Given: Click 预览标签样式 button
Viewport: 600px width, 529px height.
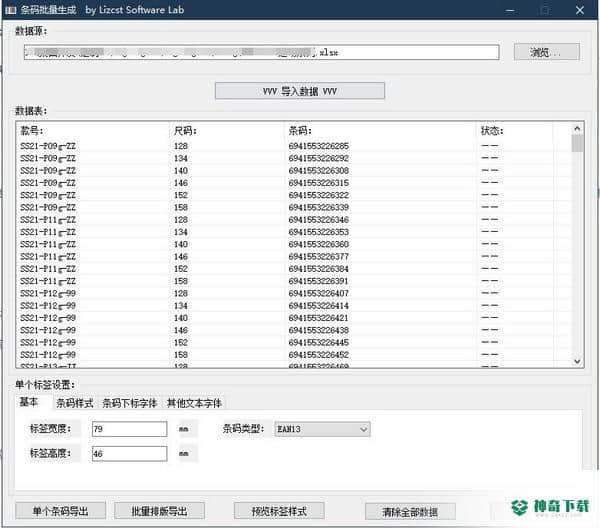Looking at the screenshot, I should point(279,511).
